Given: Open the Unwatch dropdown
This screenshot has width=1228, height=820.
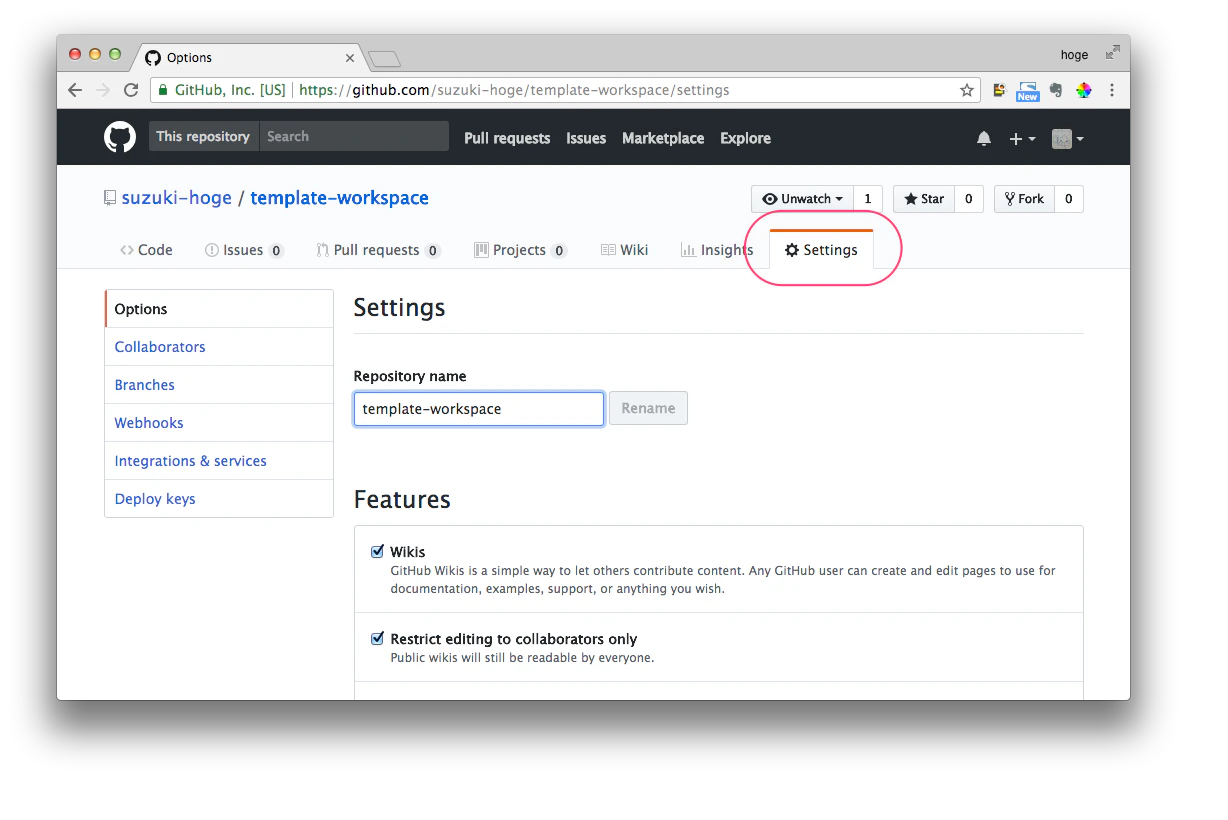Looking at the screenshot, I should pyautogui.click(x=803, y=199).
